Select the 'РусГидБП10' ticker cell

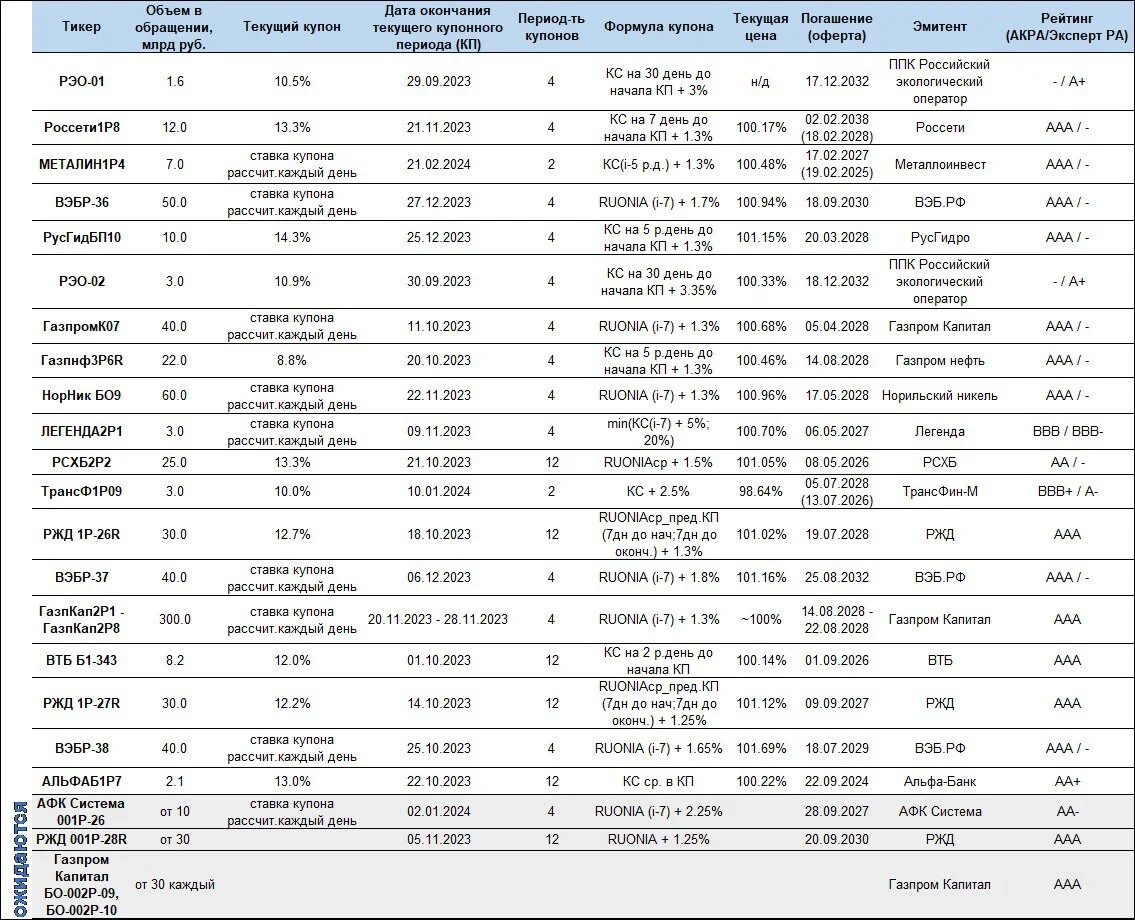pyautogui.click(x=82, y=237)
